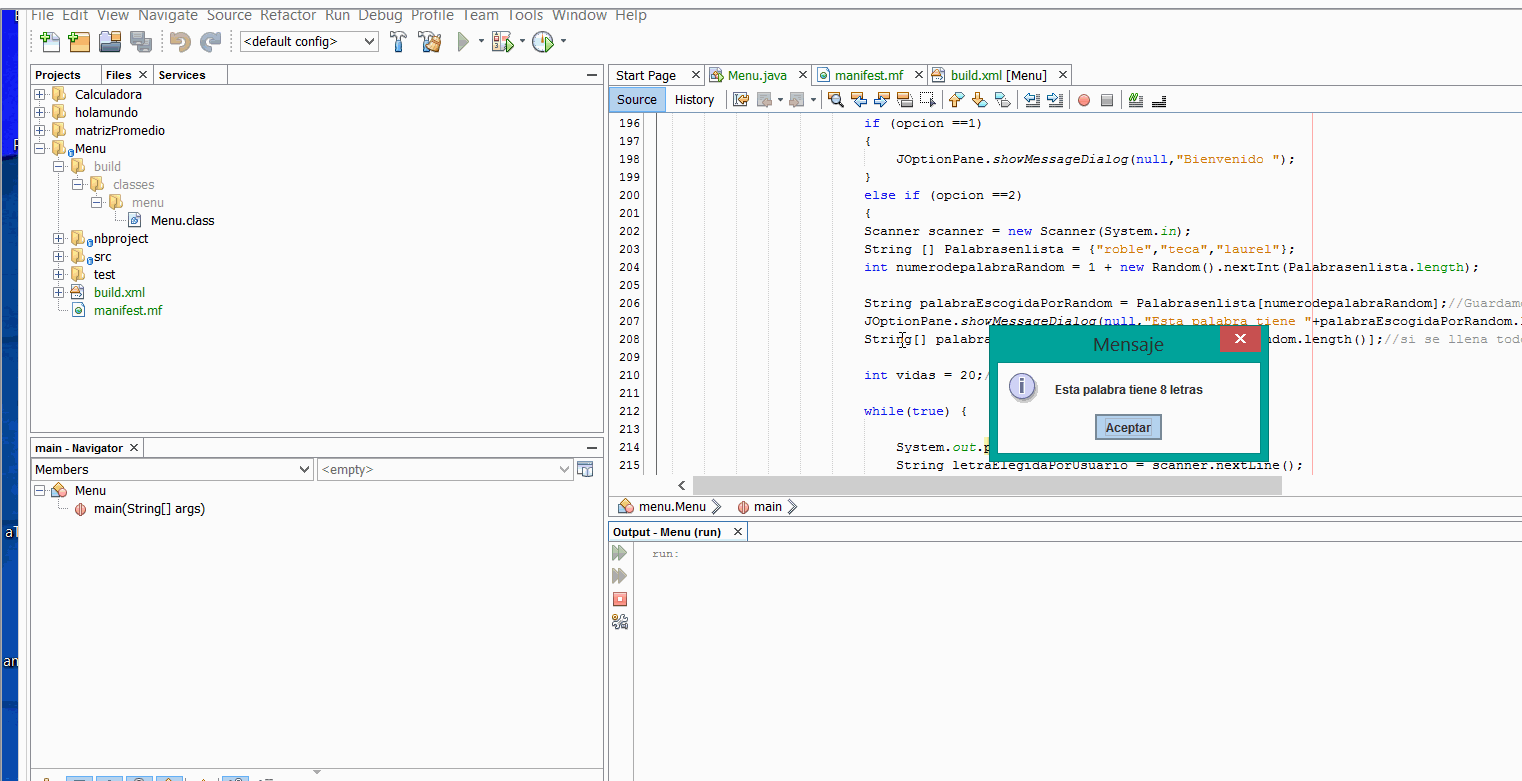Switch to the build.xml [Menu] tab
Image resolution: width=1522 pixels, height=781 pixels.
[998, 75]
